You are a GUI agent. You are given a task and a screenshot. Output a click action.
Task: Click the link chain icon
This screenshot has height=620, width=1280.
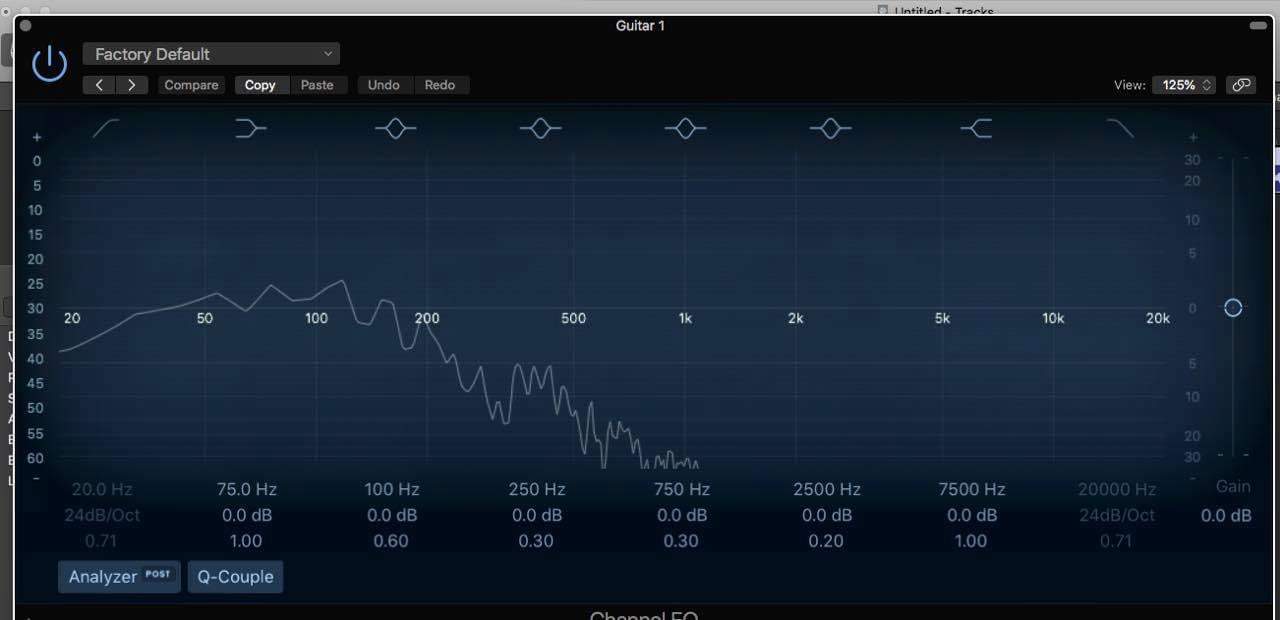click(x=1241, y=85)
